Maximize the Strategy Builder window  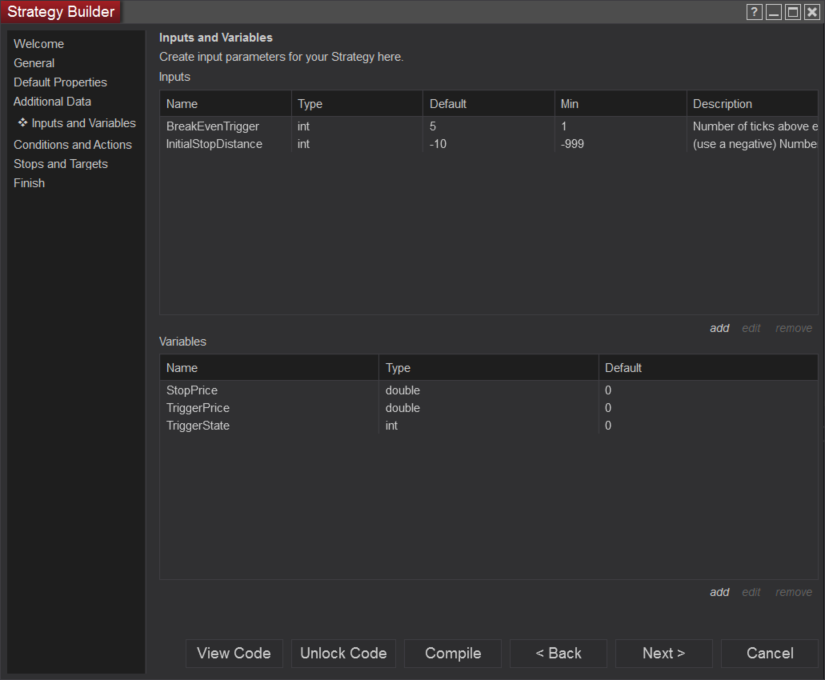point(793,12)
